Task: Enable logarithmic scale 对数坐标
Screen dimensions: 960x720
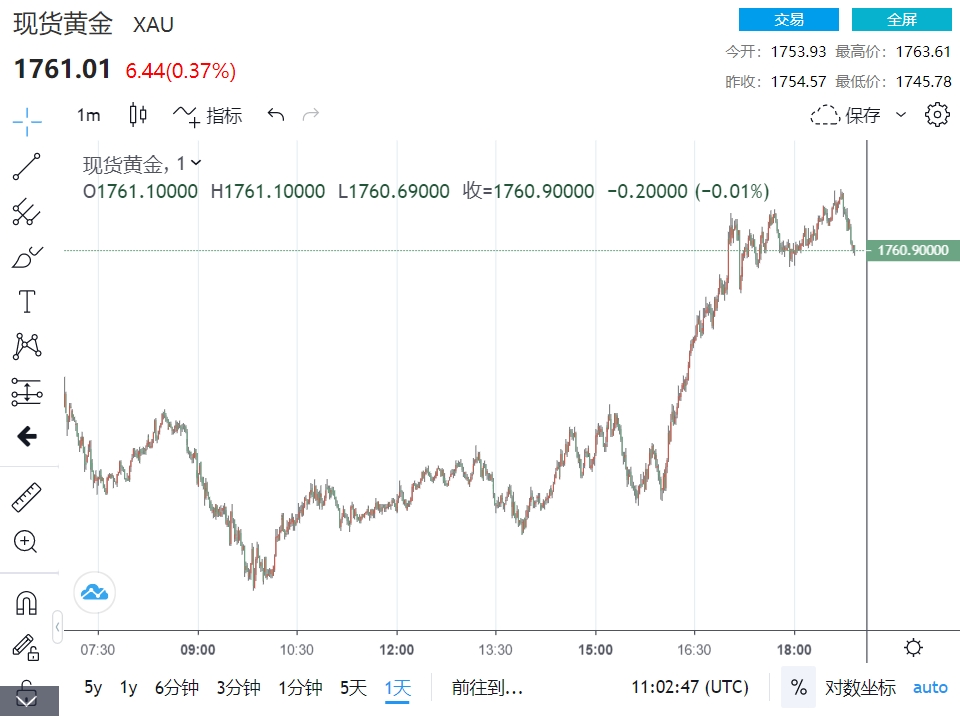Action: [x=860, y=688]
